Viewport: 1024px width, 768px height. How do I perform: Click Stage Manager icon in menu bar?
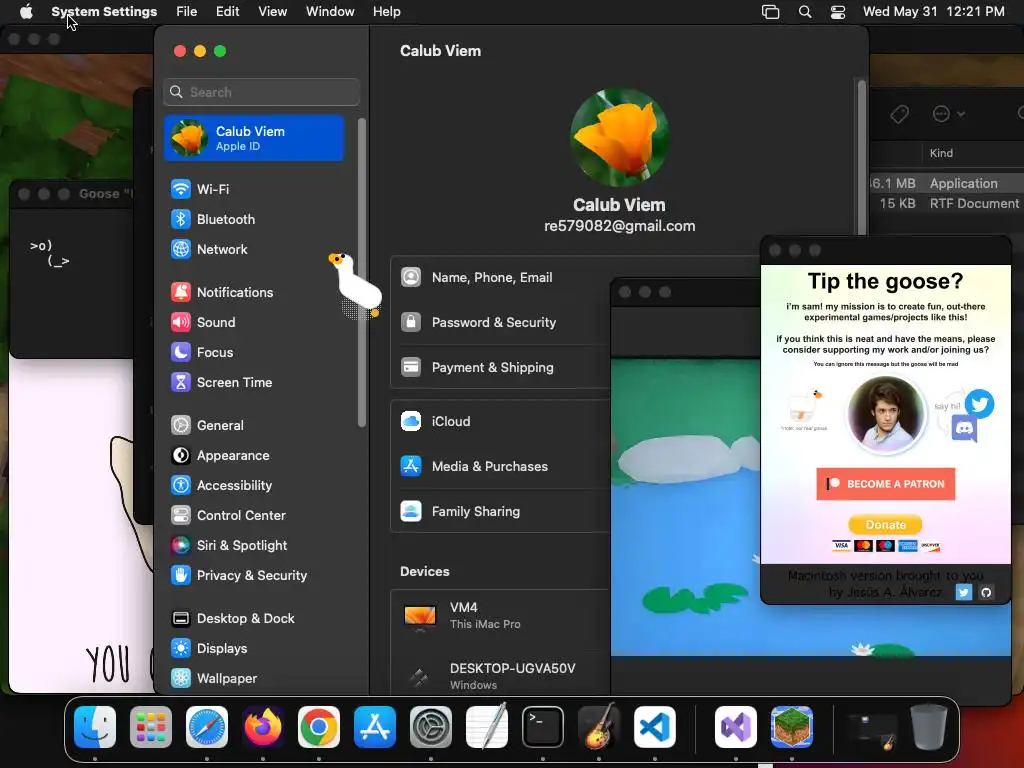point(771,12)
